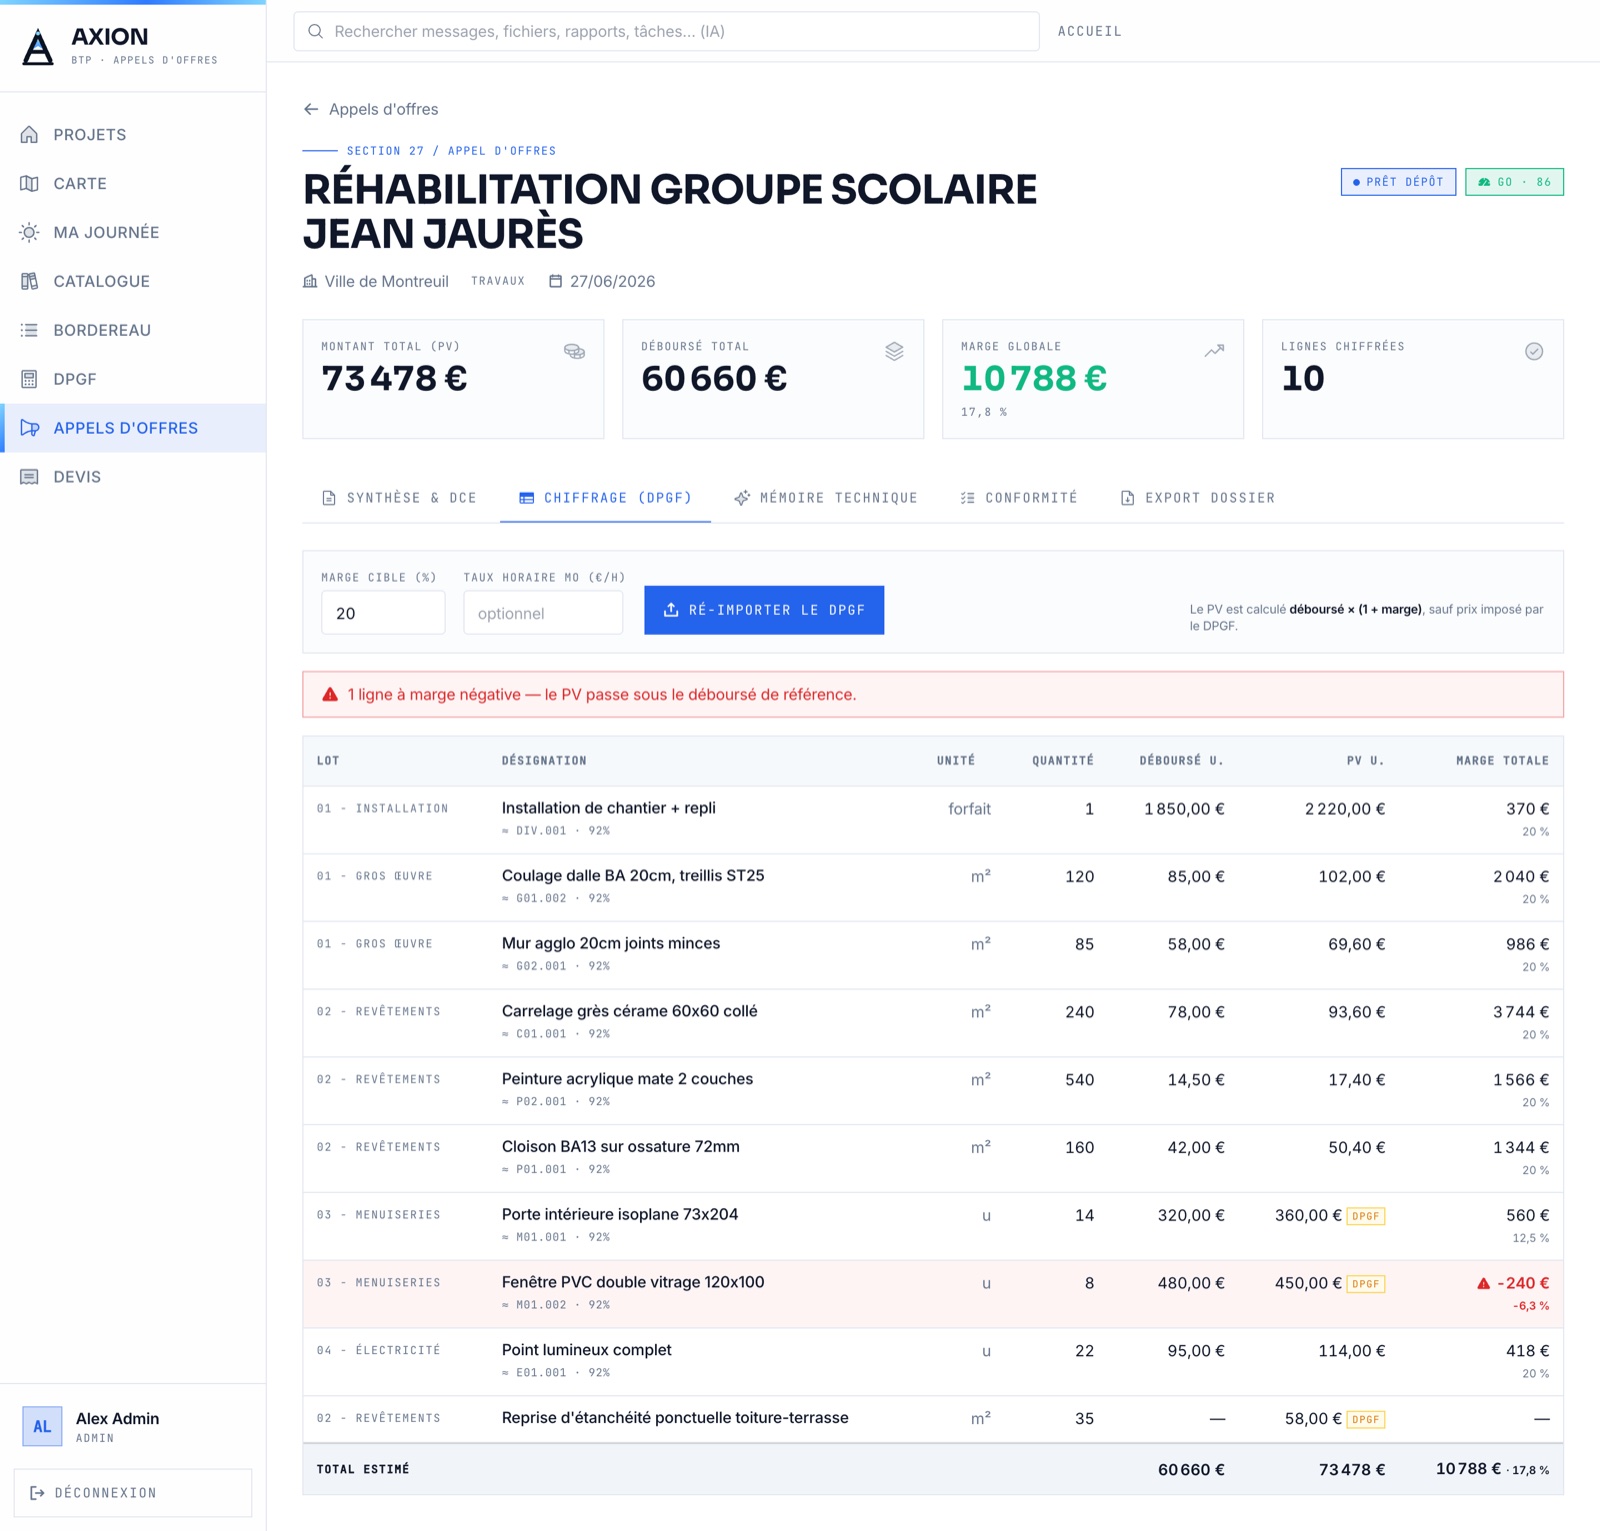The width and height of the screenshot is (1600, 1531).
Task: Click the GO · 86 score badge
Action: [x=1514, y=182]
